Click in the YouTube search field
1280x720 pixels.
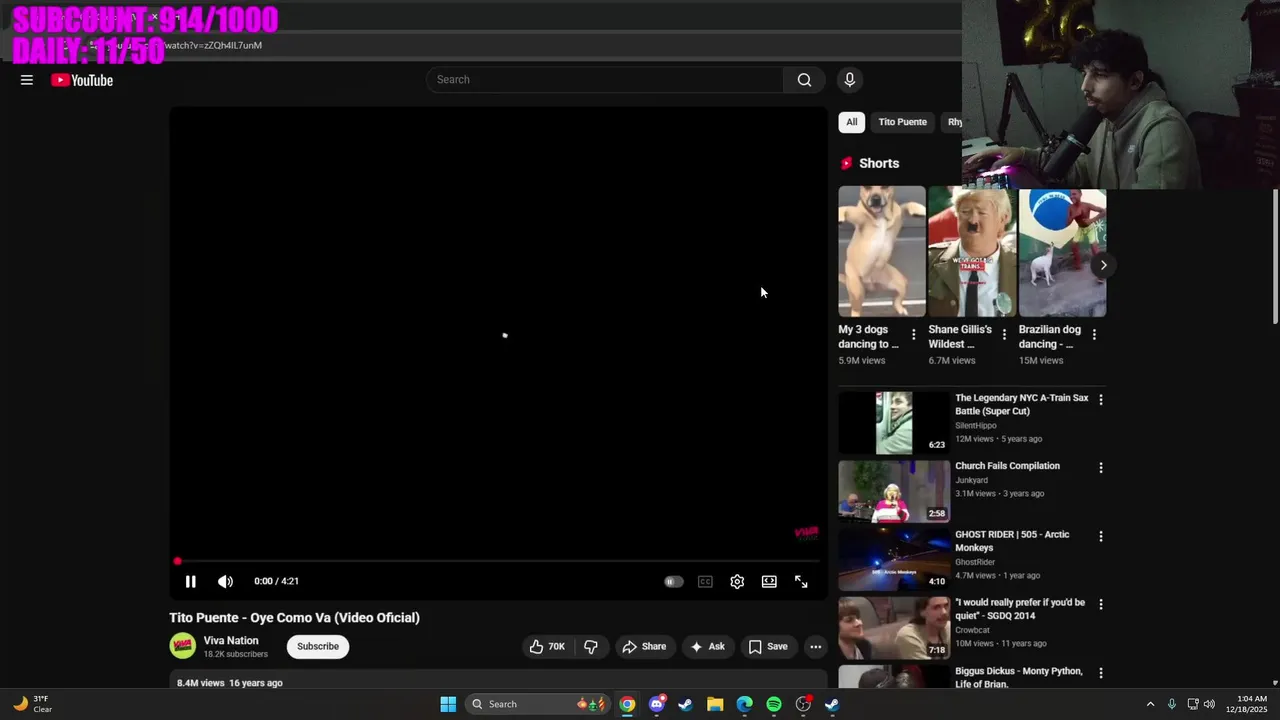pos(606,80)
